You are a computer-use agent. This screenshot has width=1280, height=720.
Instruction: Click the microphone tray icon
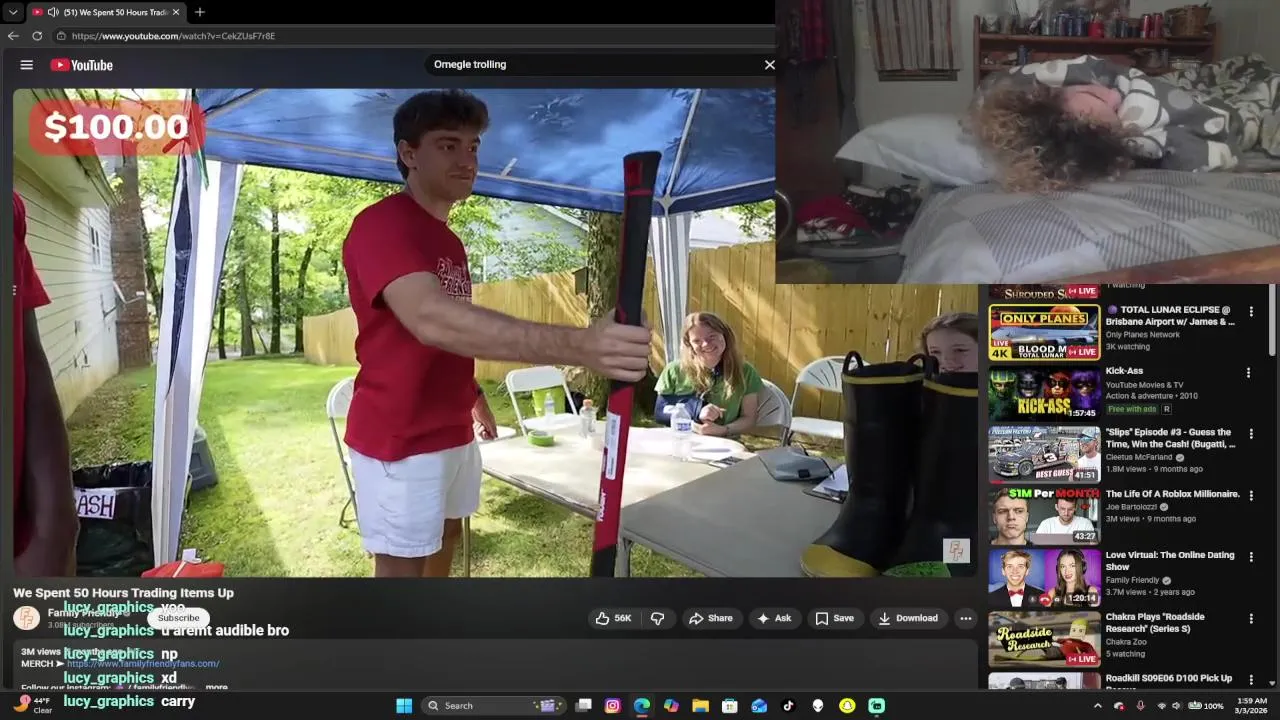point(1140,705)
